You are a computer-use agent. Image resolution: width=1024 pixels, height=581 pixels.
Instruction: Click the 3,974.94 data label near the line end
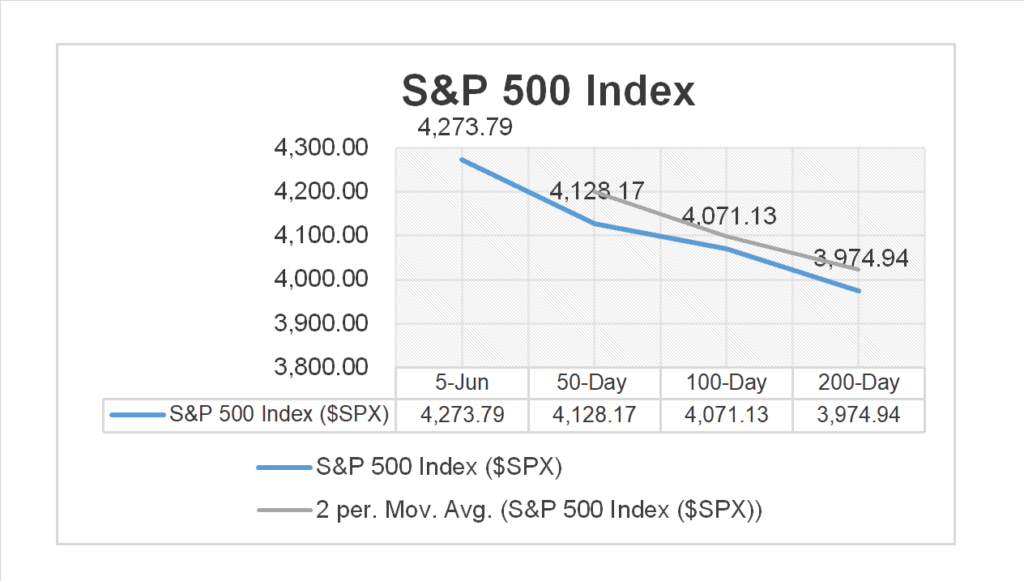[860, 259]
